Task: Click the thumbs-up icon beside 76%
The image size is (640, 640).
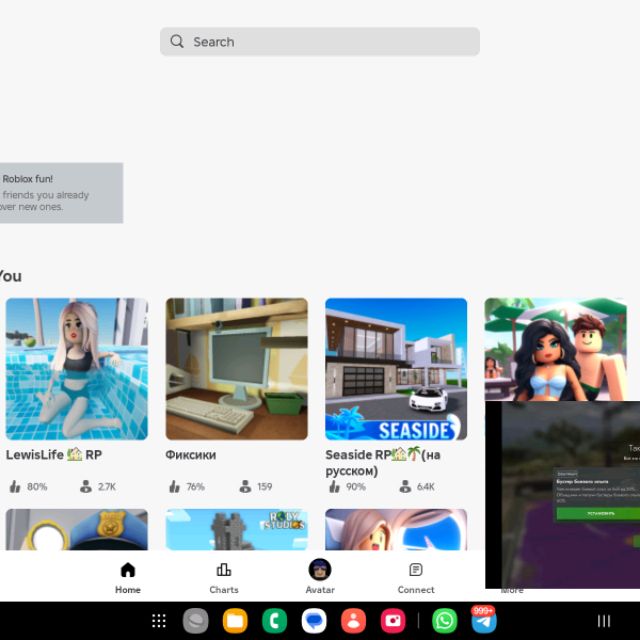Action: click(x=175, y=486)
